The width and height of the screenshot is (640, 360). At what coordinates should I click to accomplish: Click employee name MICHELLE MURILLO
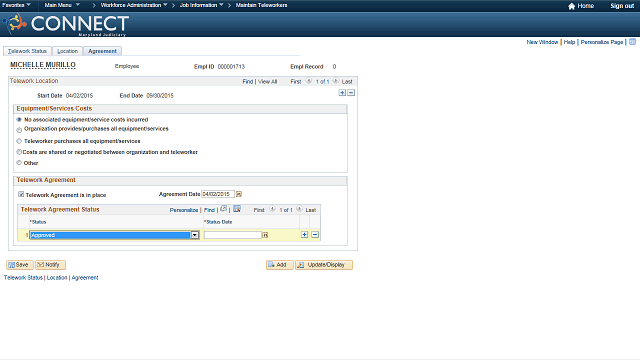pos(43,65)
